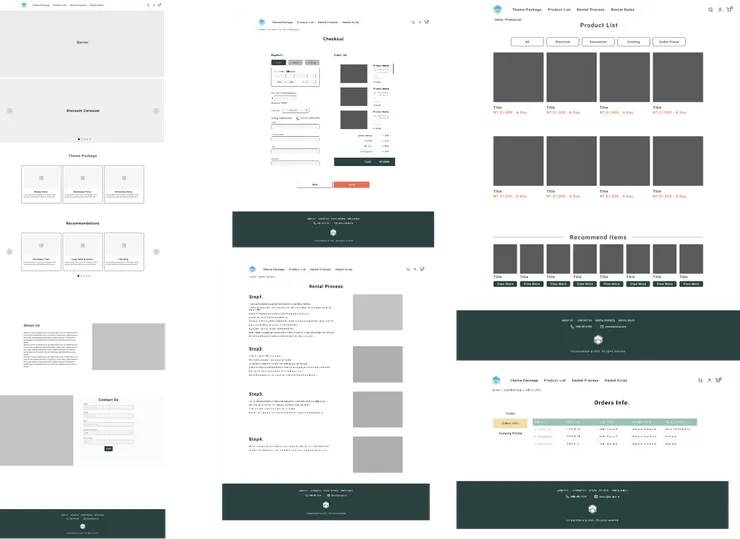Viewport: 740px width, 539px height.
Task: Click the cart icon on the home page header
Action: click(x=160, y=5)
